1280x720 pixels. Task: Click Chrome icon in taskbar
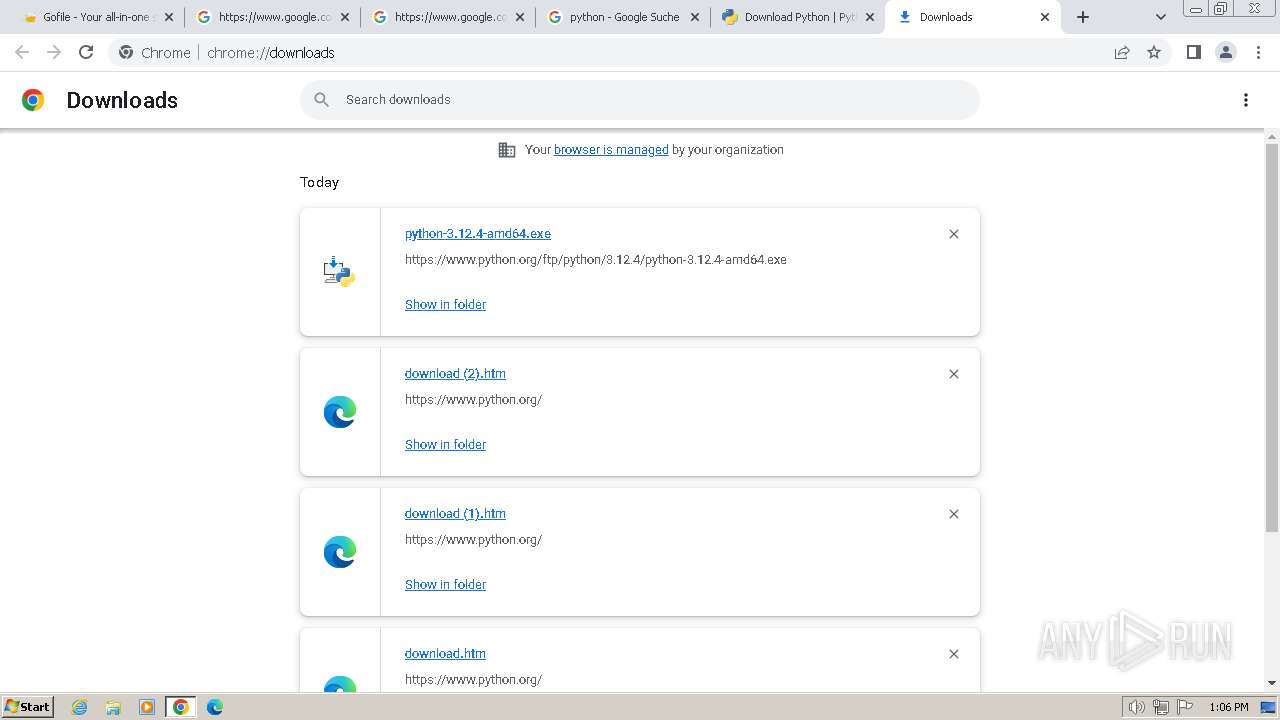click(181, 707)
